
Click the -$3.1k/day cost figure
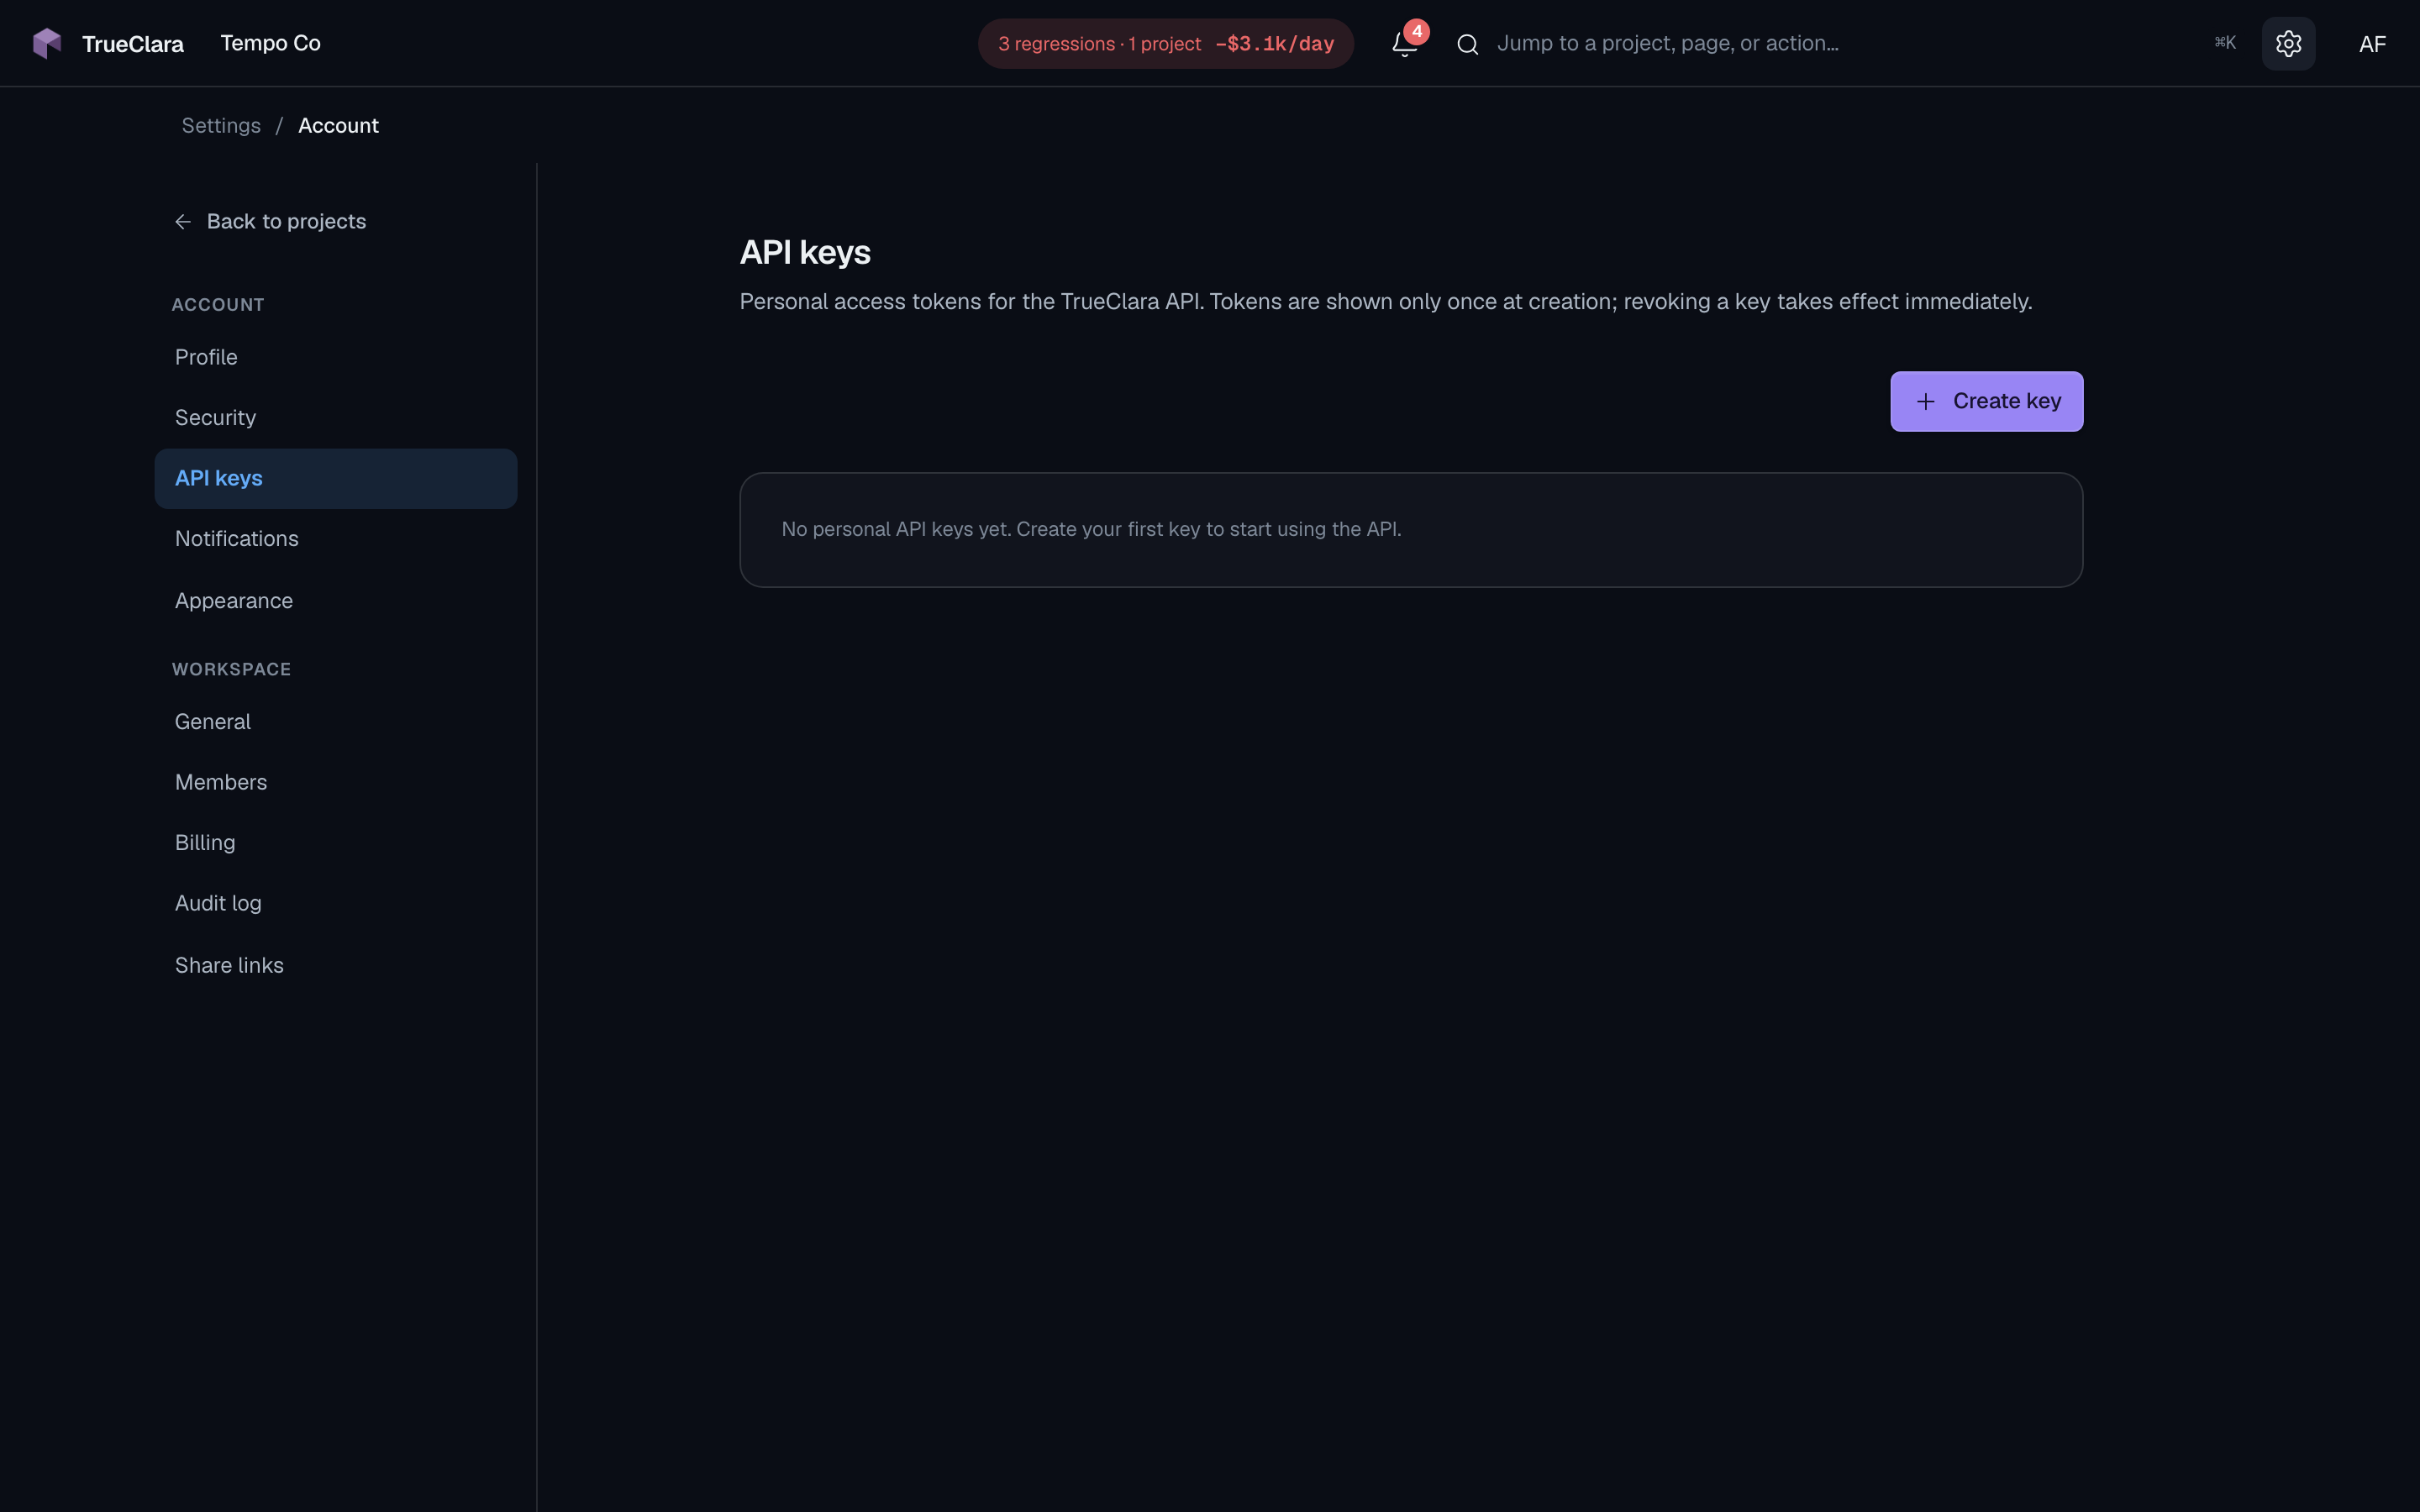(1274, 44)
